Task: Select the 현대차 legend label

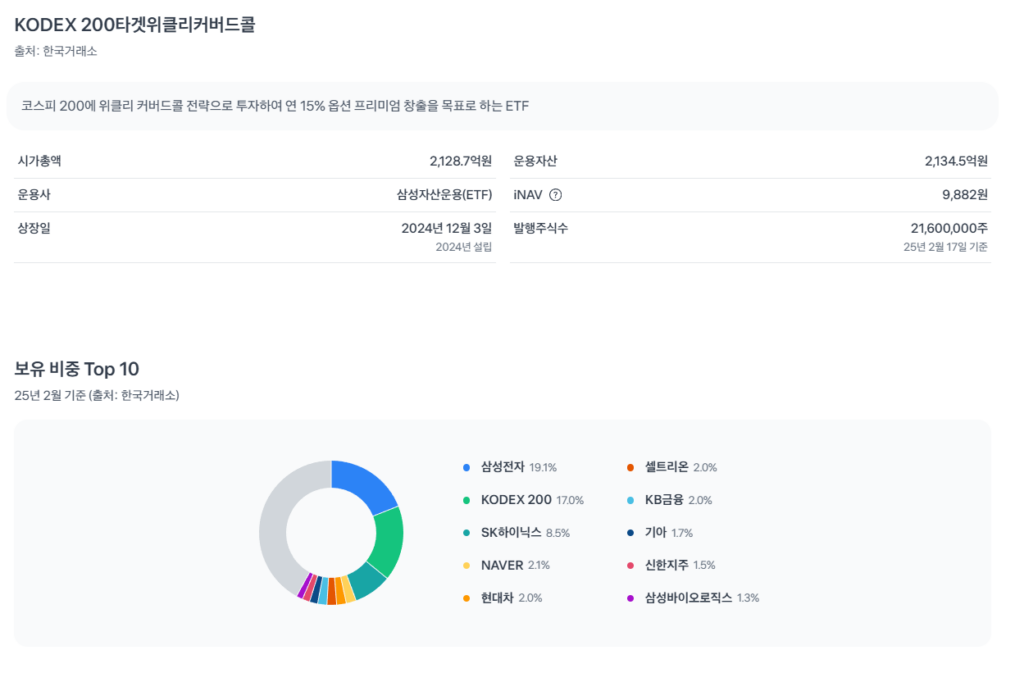Action: (x=498, y=597)
